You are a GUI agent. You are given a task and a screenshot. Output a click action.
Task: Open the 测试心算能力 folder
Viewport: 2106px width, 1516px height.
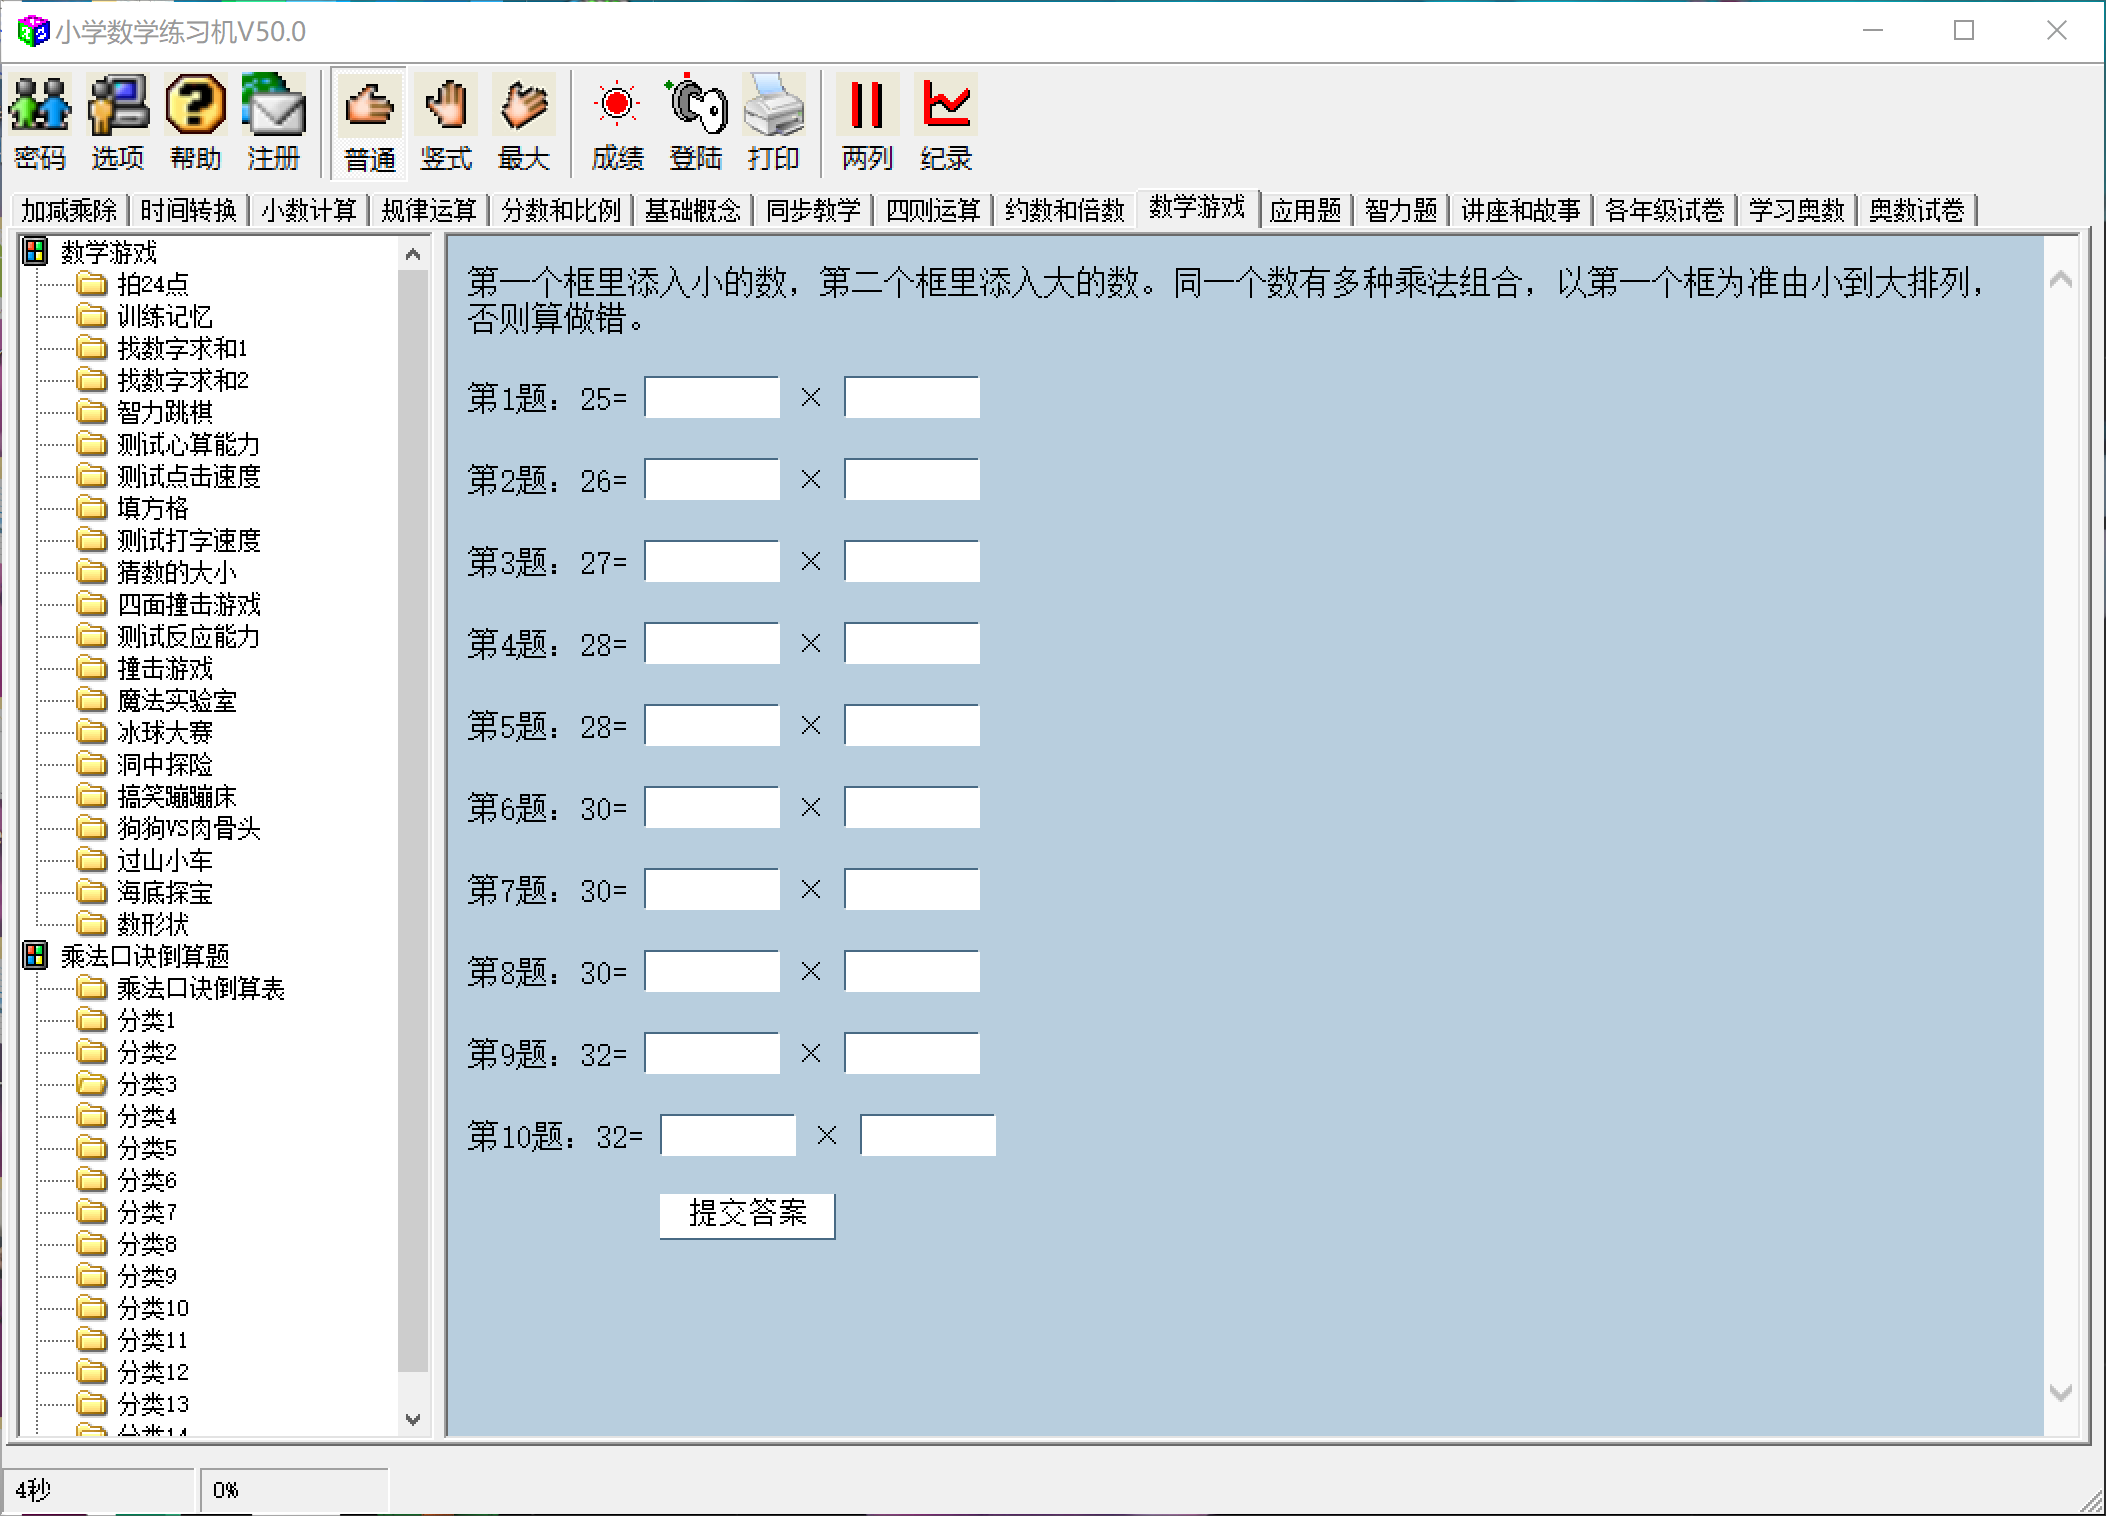pyautogui.click(x=189, y=445)
